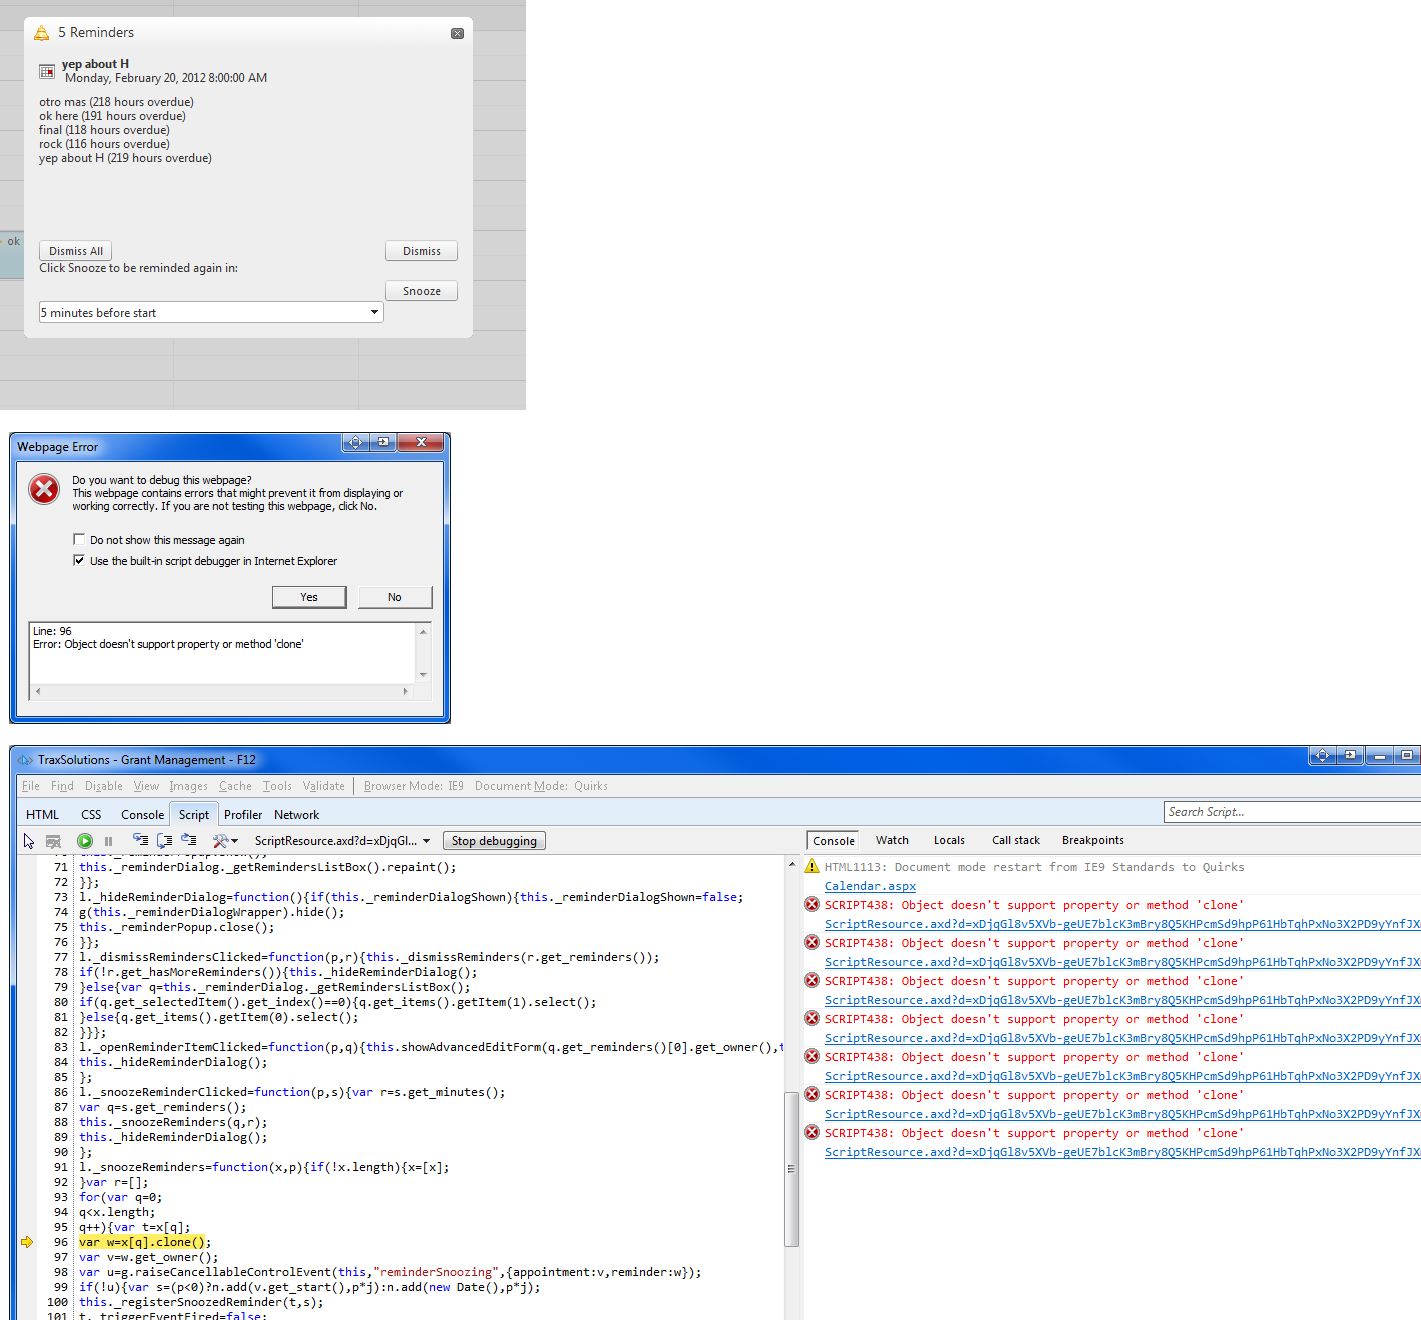Viewport: 1421px width, 1320px height.
Task: Select the 'final (118 hours overdue)' reminder
Action: point(105,130)
